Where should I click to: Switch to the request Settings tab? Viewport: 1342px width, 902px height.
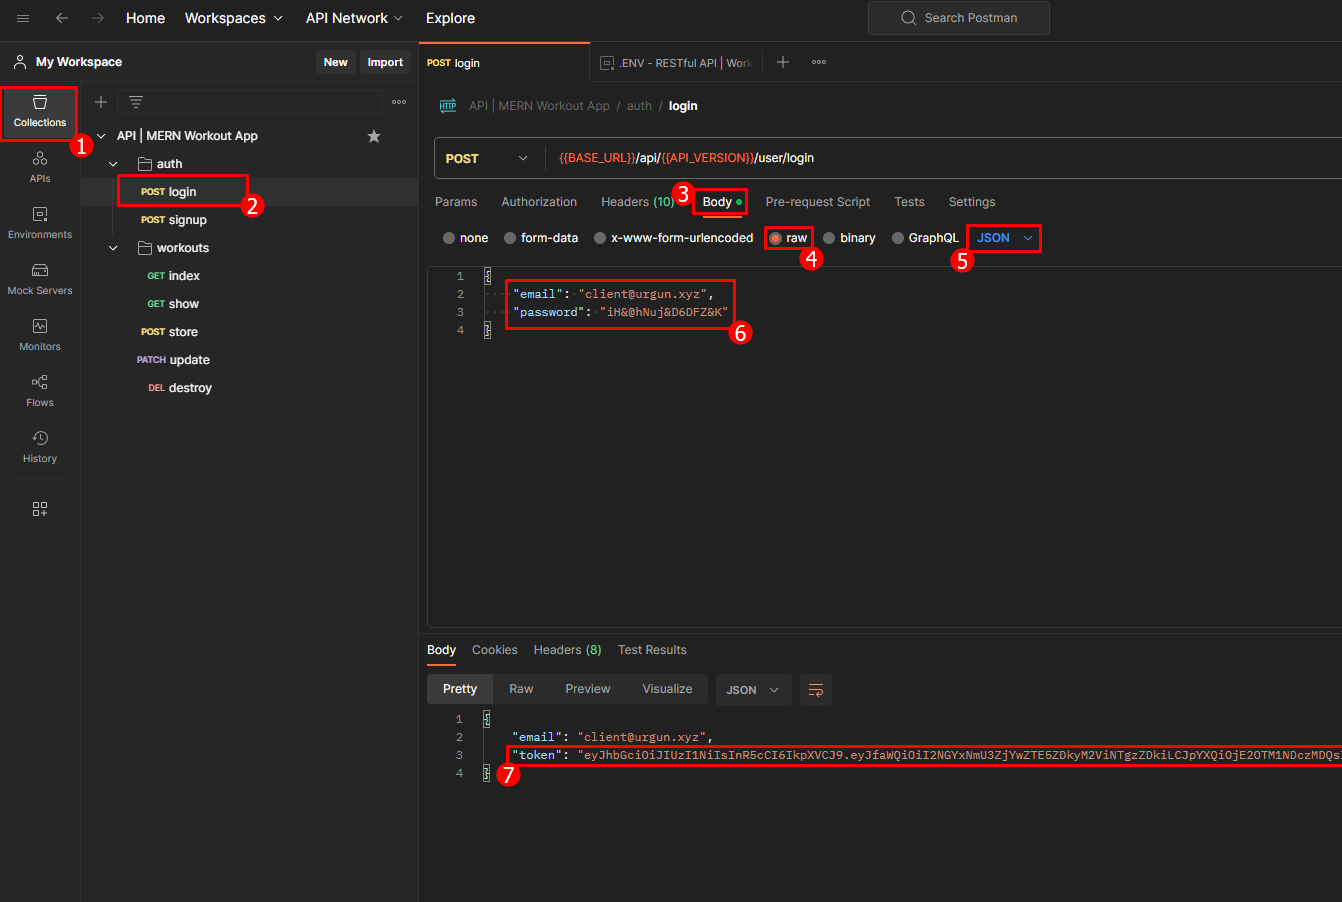click(x=972, y=202)
